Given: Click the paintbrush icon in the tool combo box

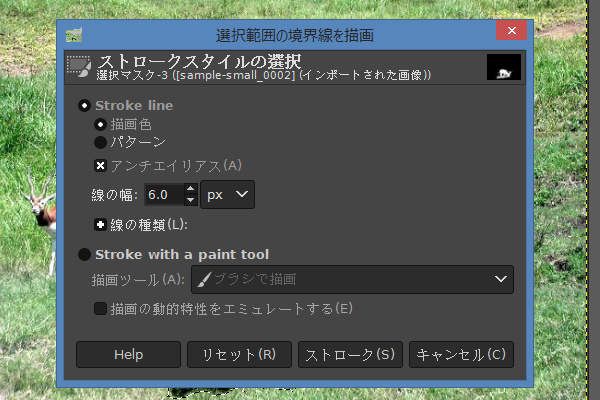Looking at the screenshot, I should click(x=203, y=280).
